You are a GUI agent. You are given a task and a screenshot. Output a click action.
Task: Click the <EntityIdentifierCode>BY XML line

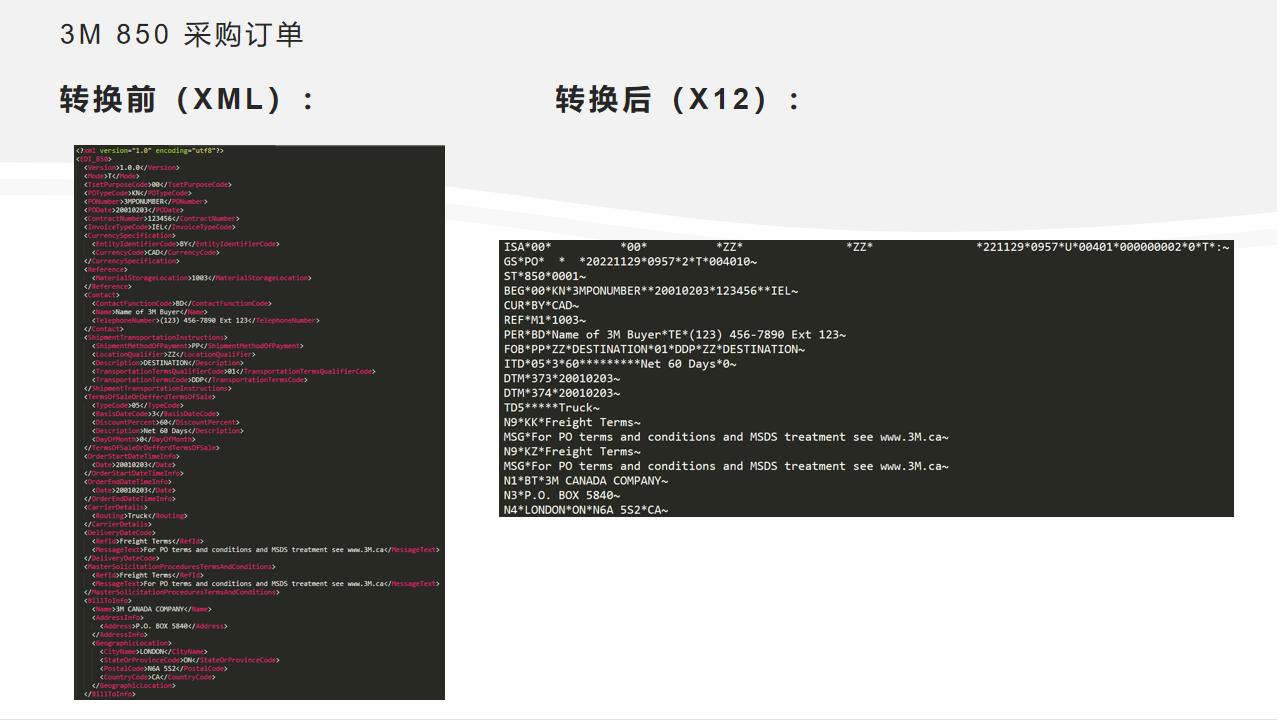pyautogui.click(x=186, y=244)
